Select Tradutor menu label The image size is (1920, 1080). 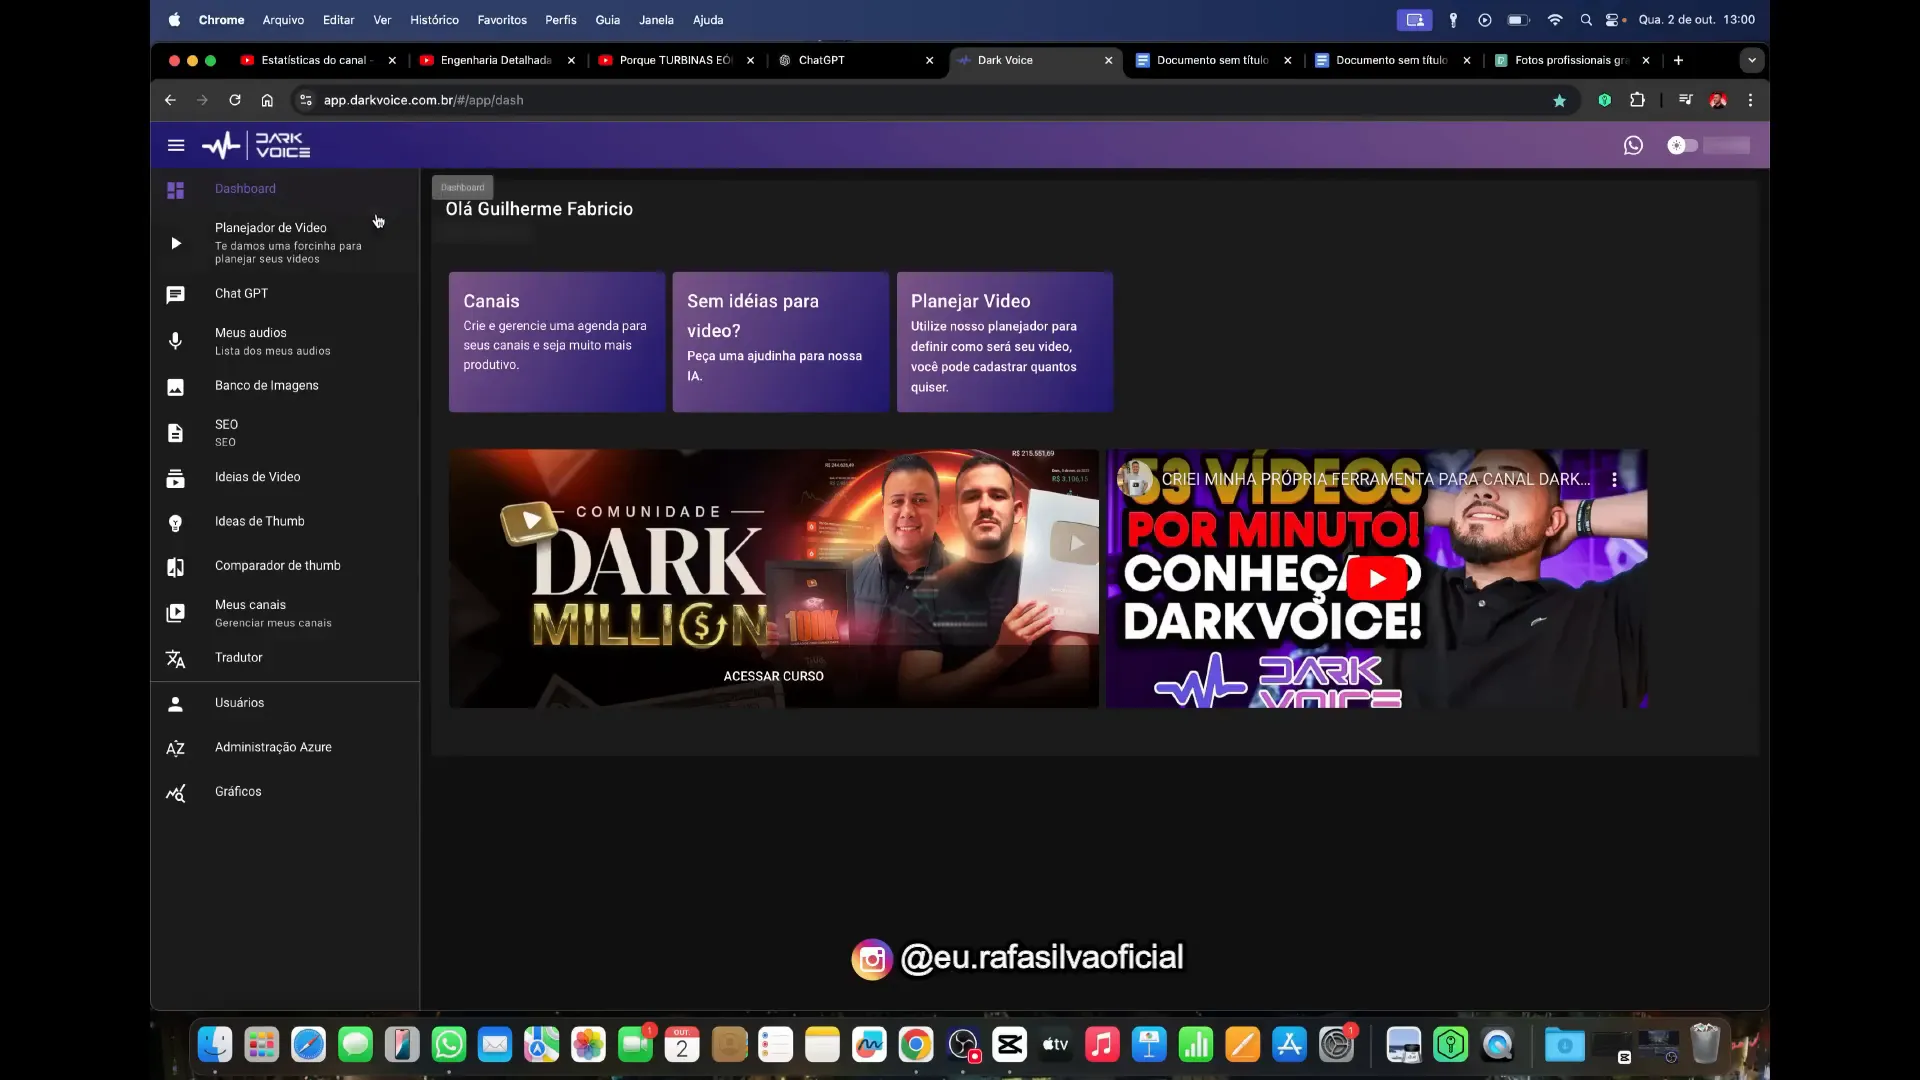[x=238, y=657]
